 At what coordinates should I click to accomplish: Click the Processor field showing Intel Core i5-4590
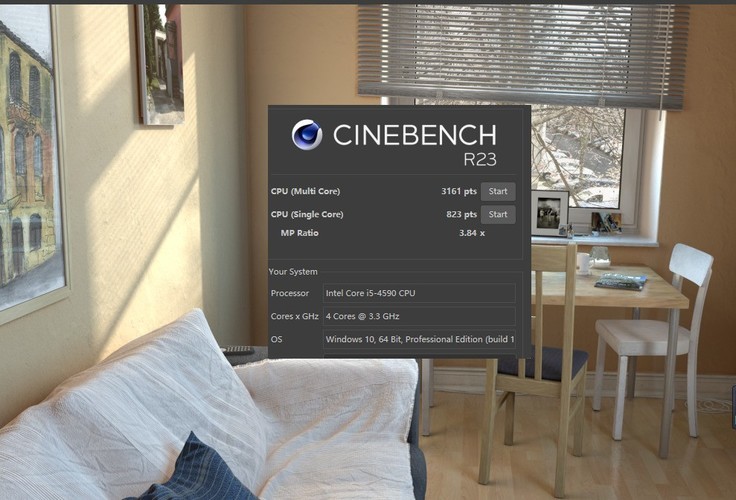click(419, 293)
